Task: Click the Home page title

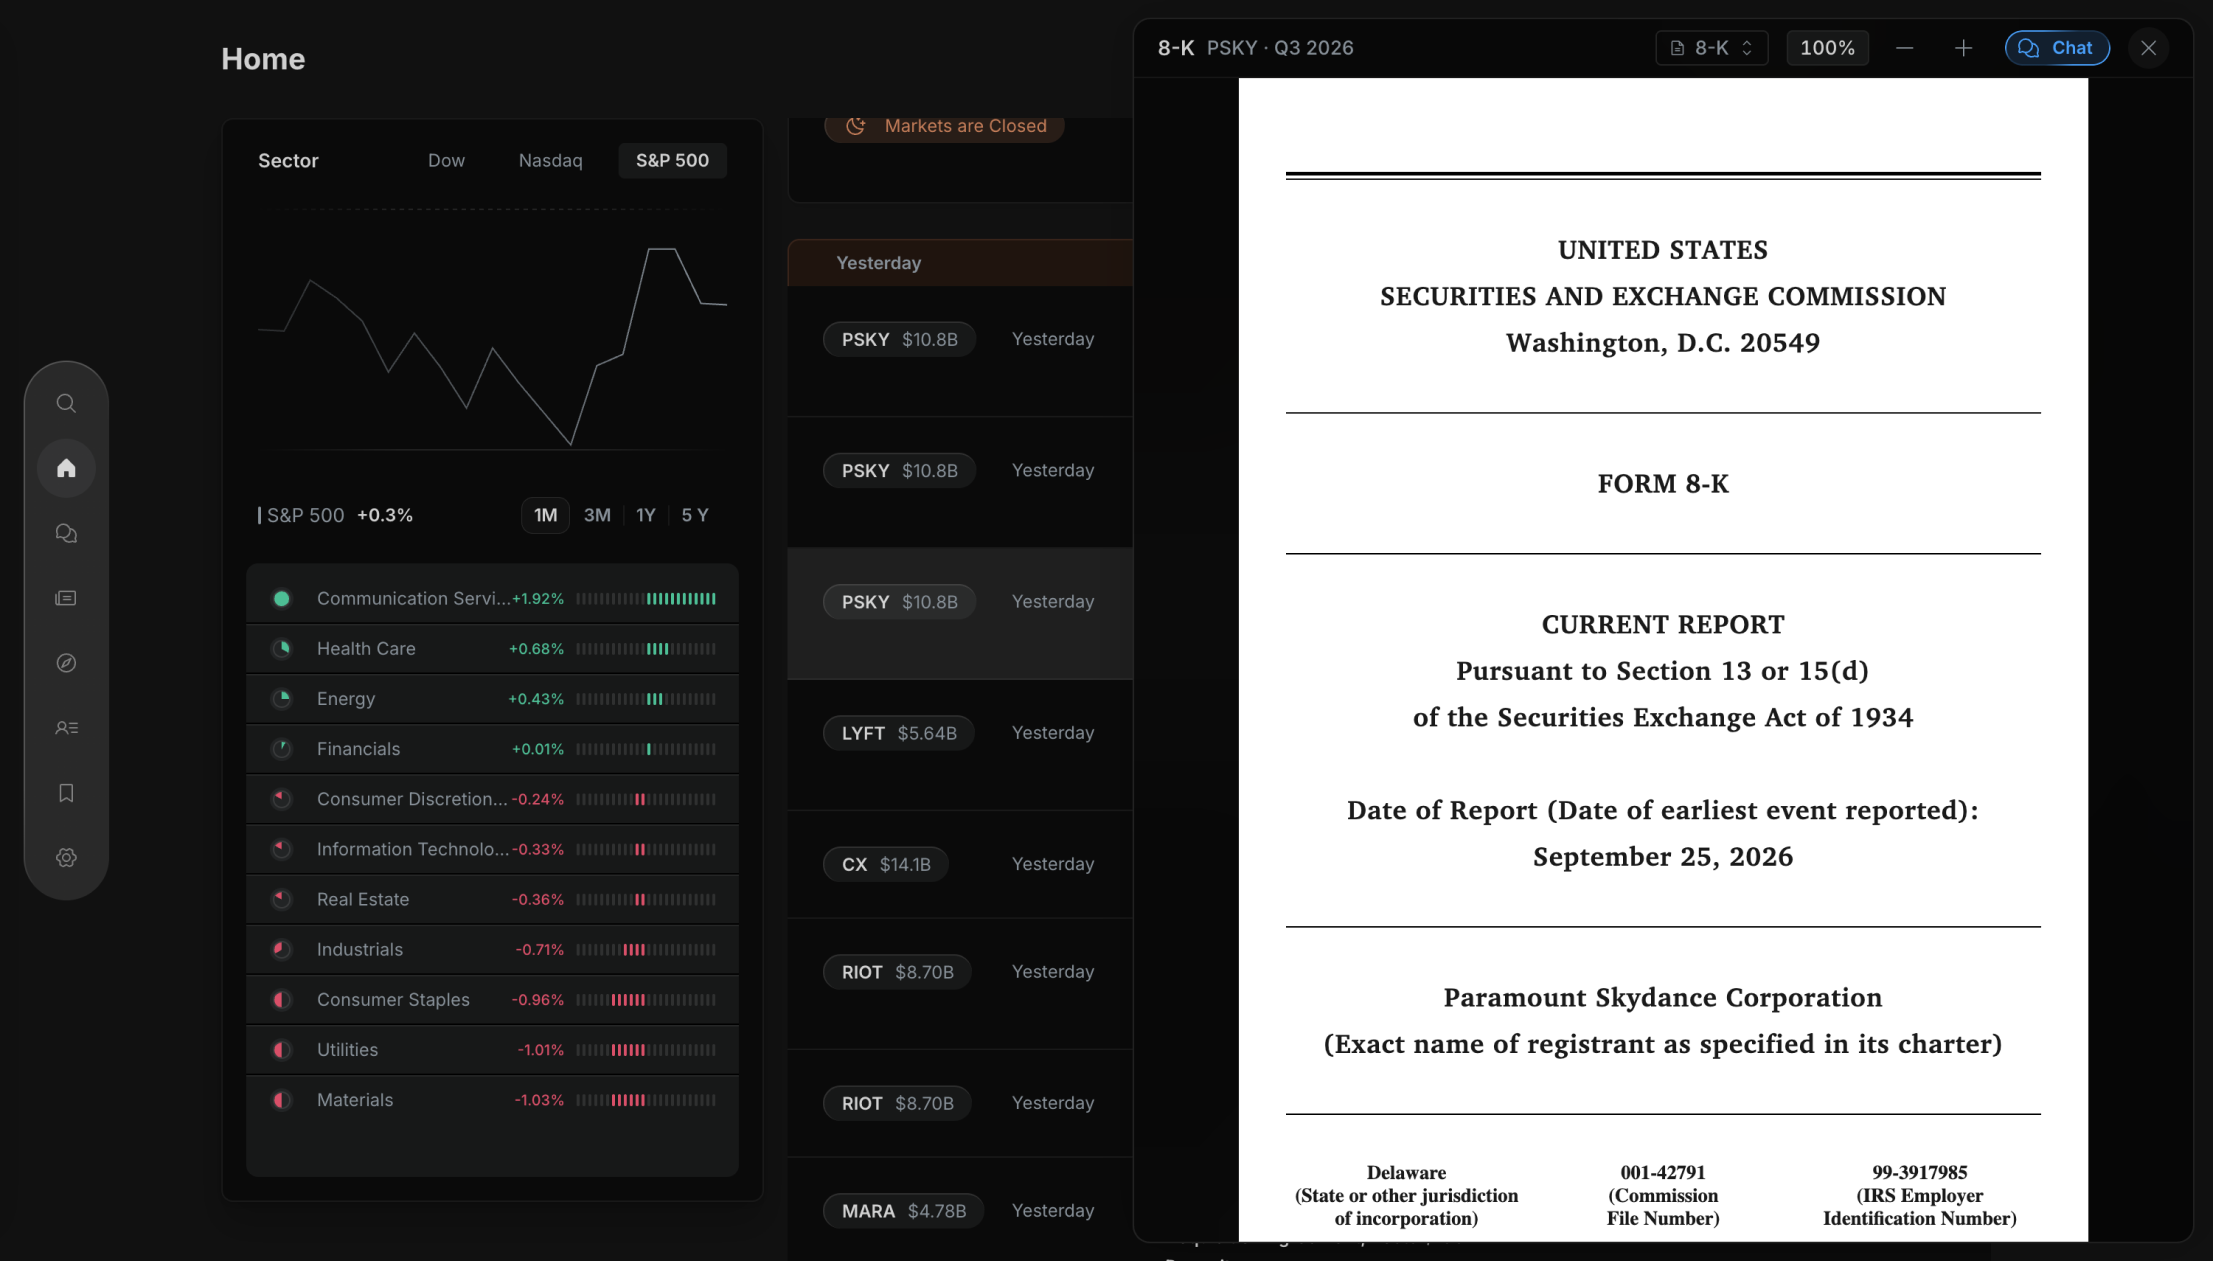Action: 263,59
